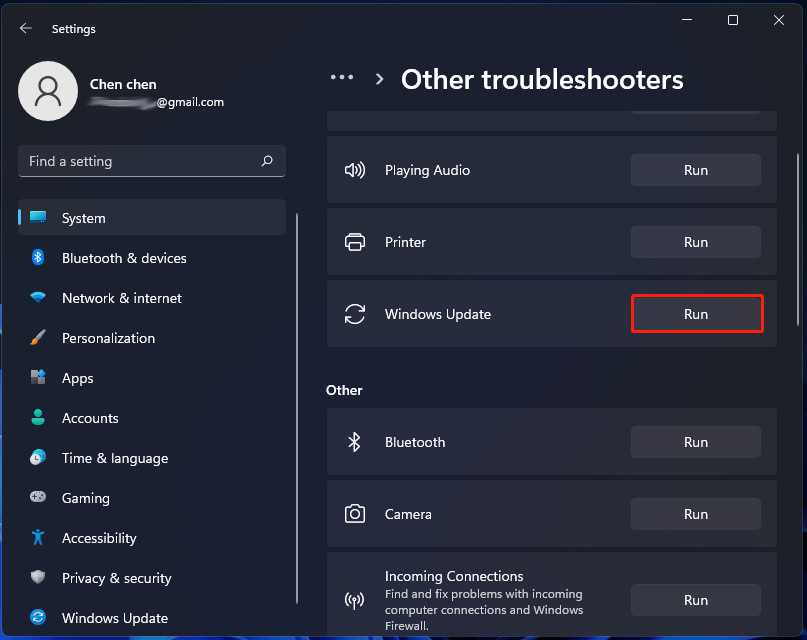Click the user profile avatar
807x640 pixels.
tap(48, 91)
